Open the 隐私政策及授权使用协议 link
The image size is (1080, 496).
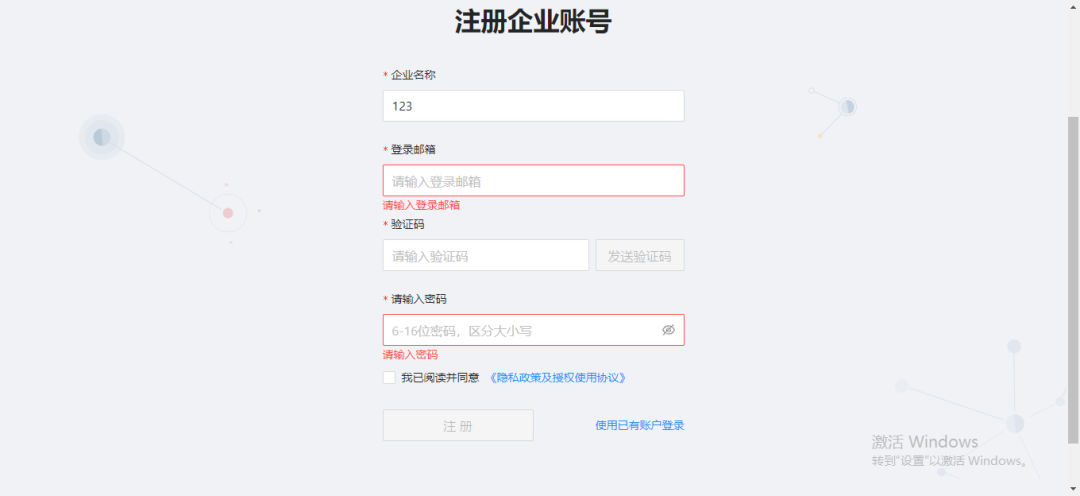pos(558,378)
